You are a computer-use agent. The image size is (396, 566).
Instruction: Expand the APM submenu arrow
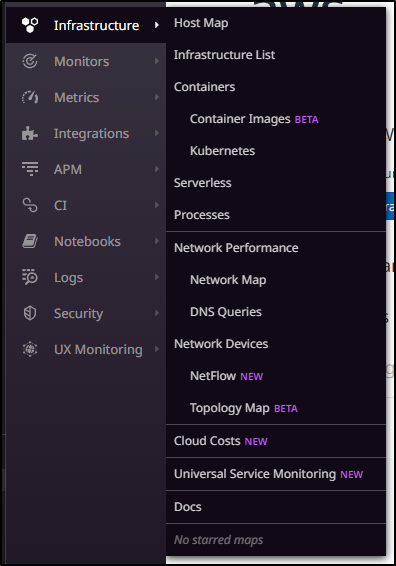pos(157,169)
